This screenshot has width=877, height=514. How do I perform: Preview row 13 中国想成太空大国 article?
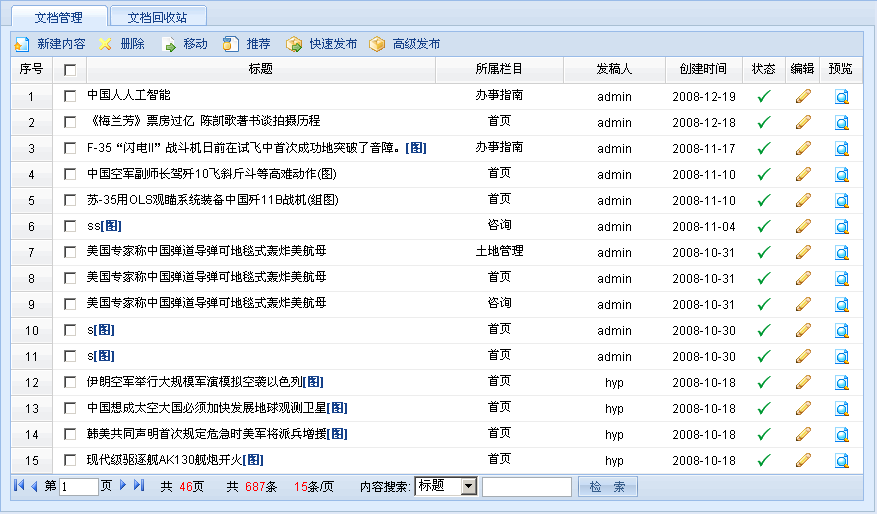pos(842,408)
